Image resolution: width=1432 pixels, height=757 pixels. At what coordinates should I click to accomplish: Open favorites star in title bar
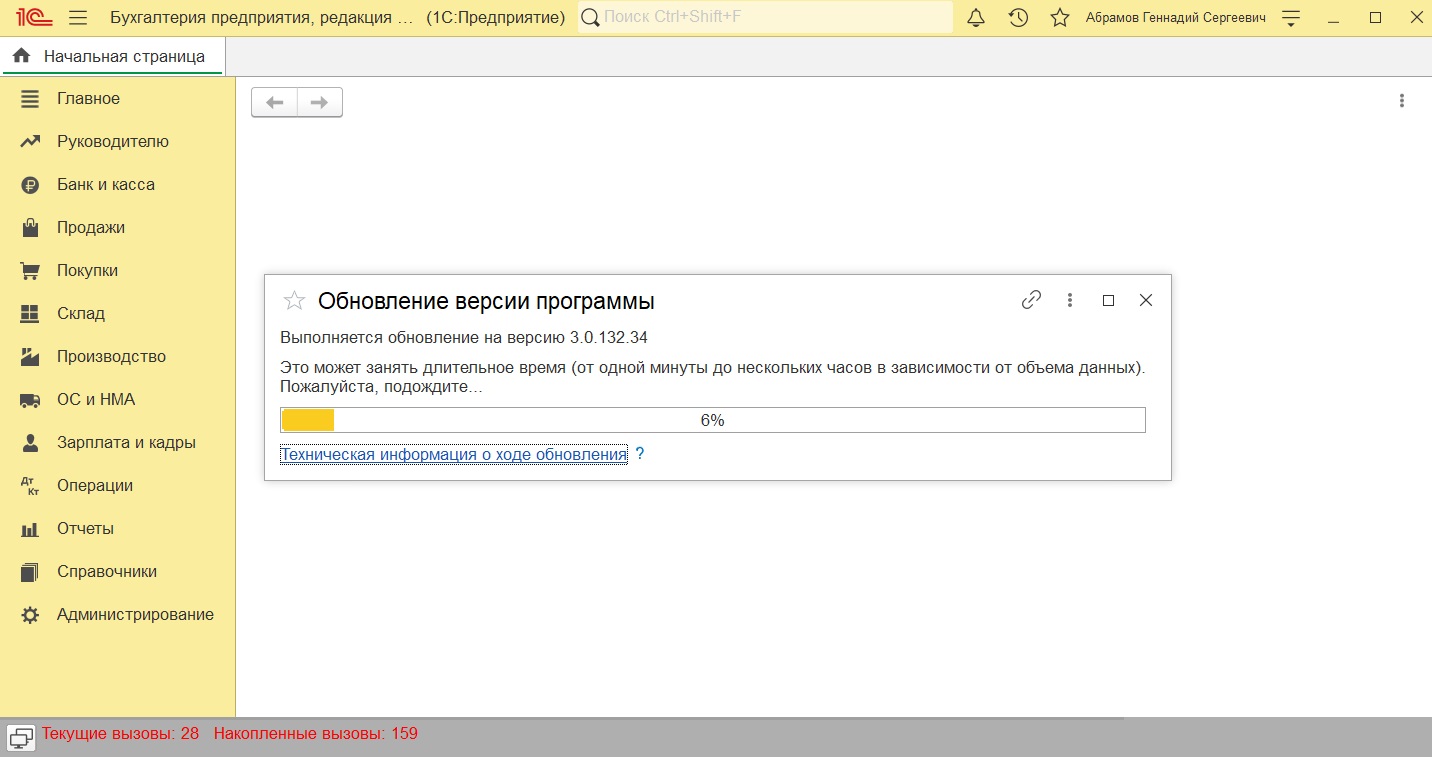pyautogui.click(x=1060, y=18)
